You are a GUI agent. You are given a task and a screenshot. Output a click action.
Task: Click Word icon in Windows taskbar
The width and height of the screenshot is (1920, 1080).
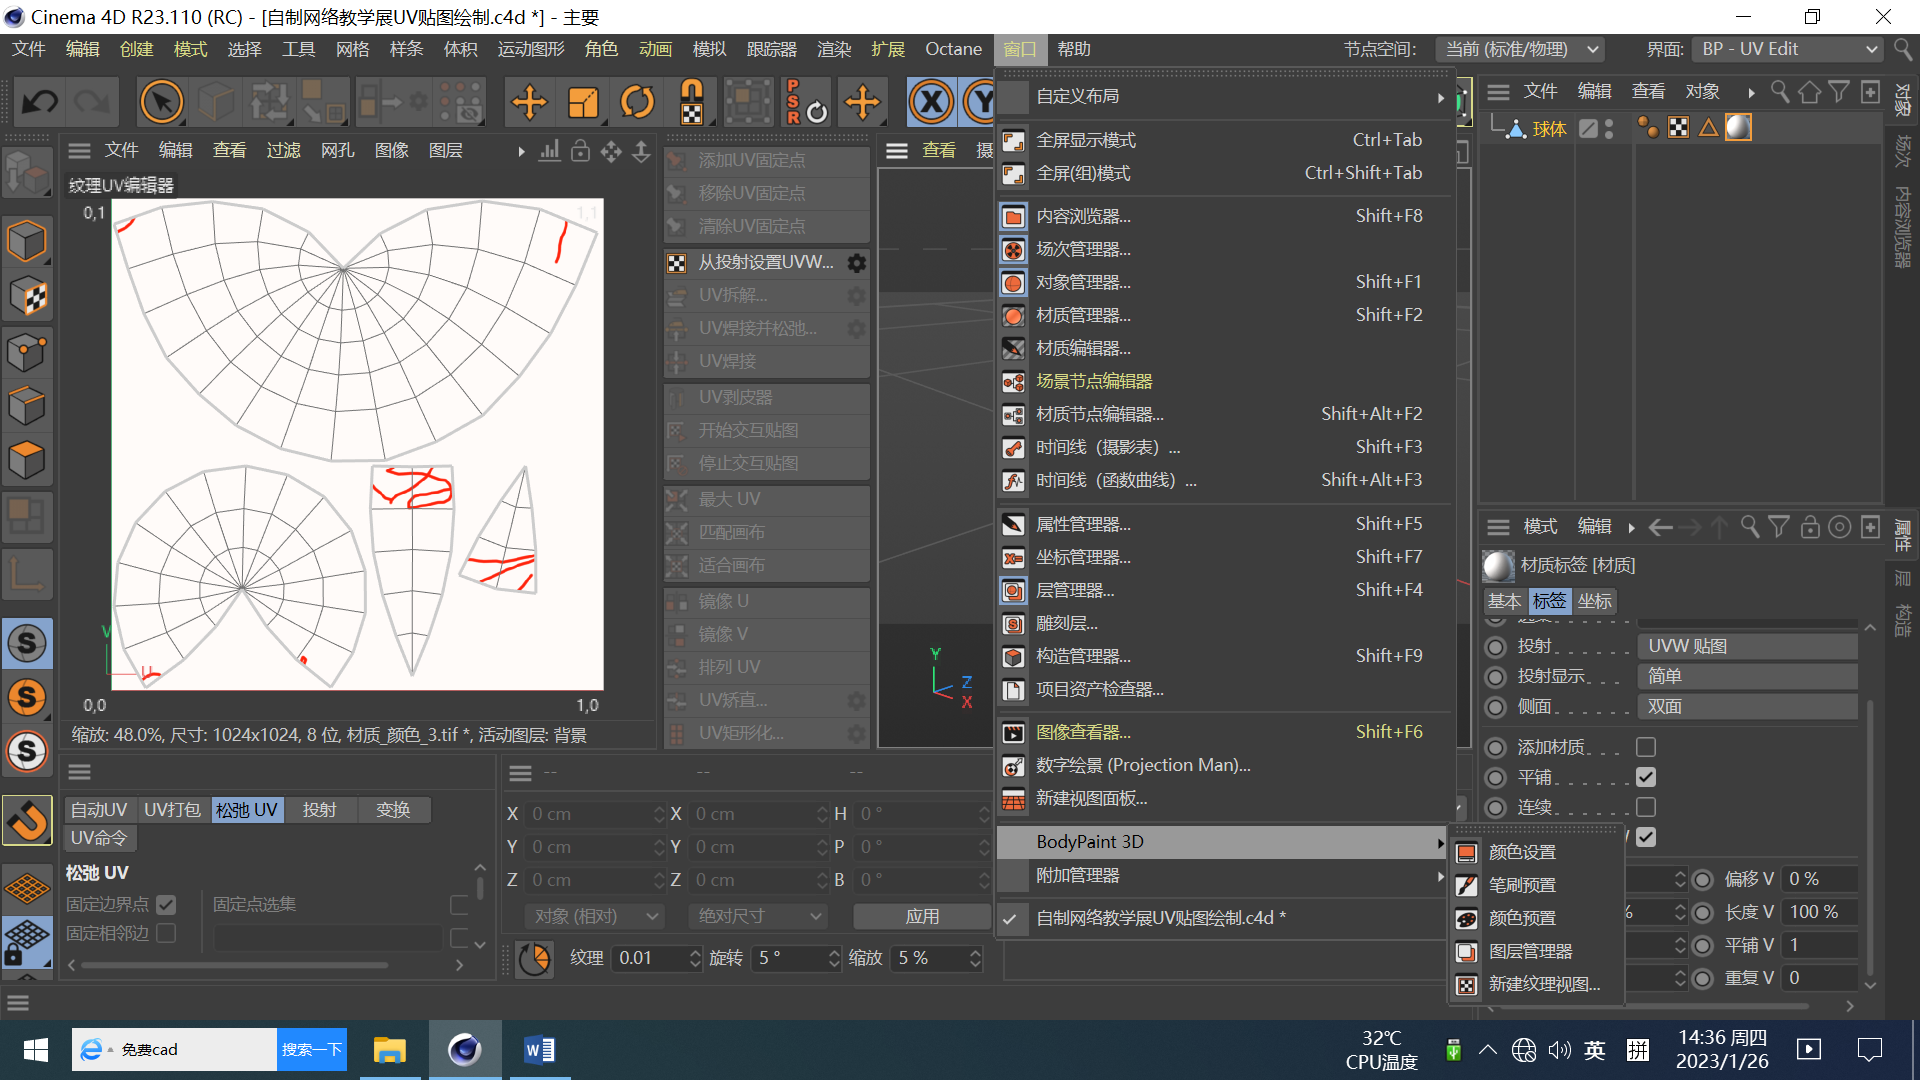click(x=539, y=1049)
